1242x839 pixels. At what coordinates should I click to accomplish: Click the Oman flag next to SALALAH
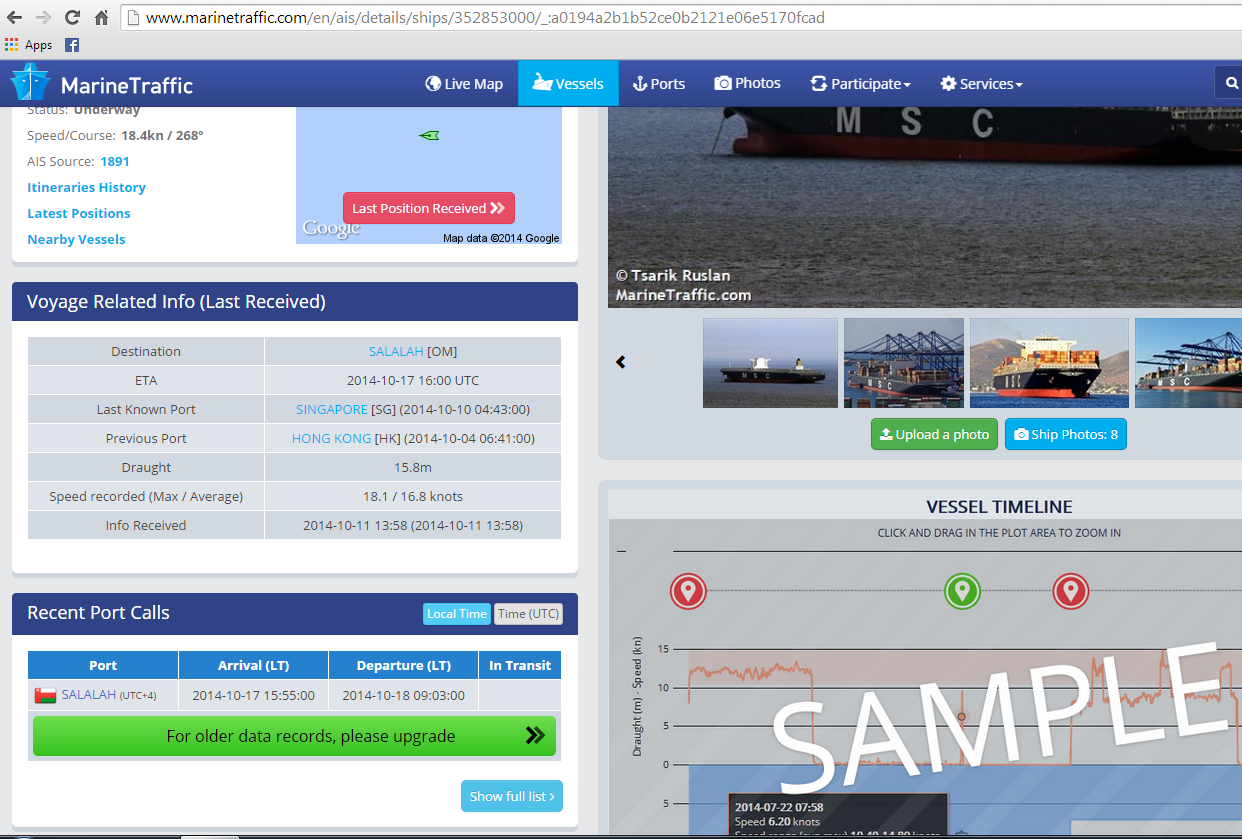click(x=45, y=695)
